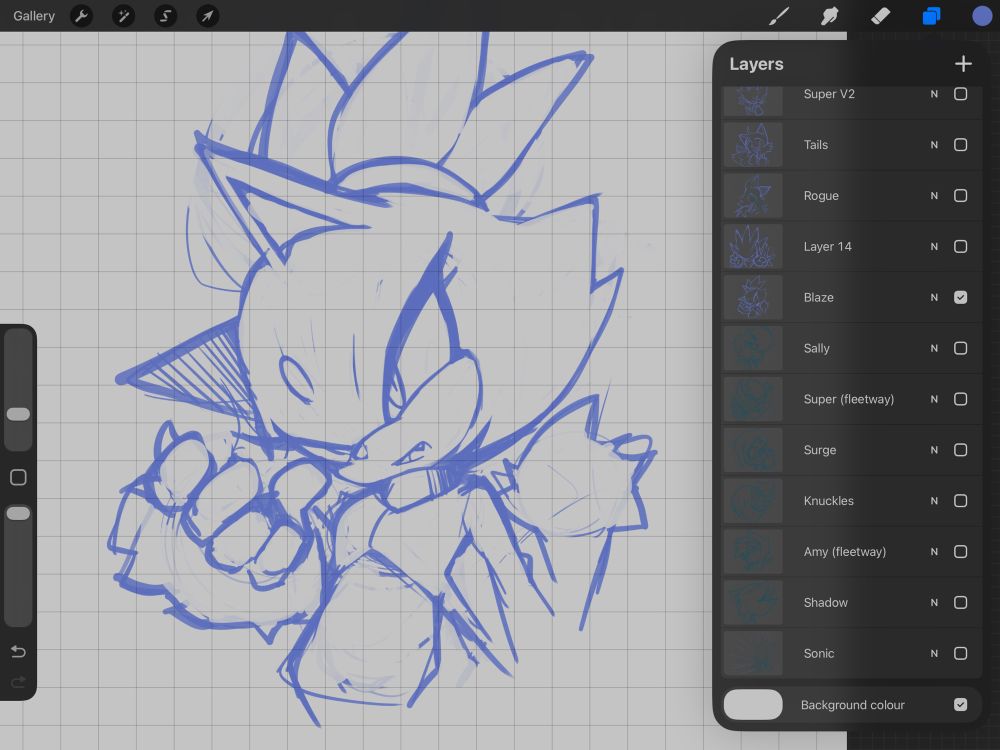The image size is (1000, 750).
Task: Redo via the sidebar arrow
Action: coord(18,682)
